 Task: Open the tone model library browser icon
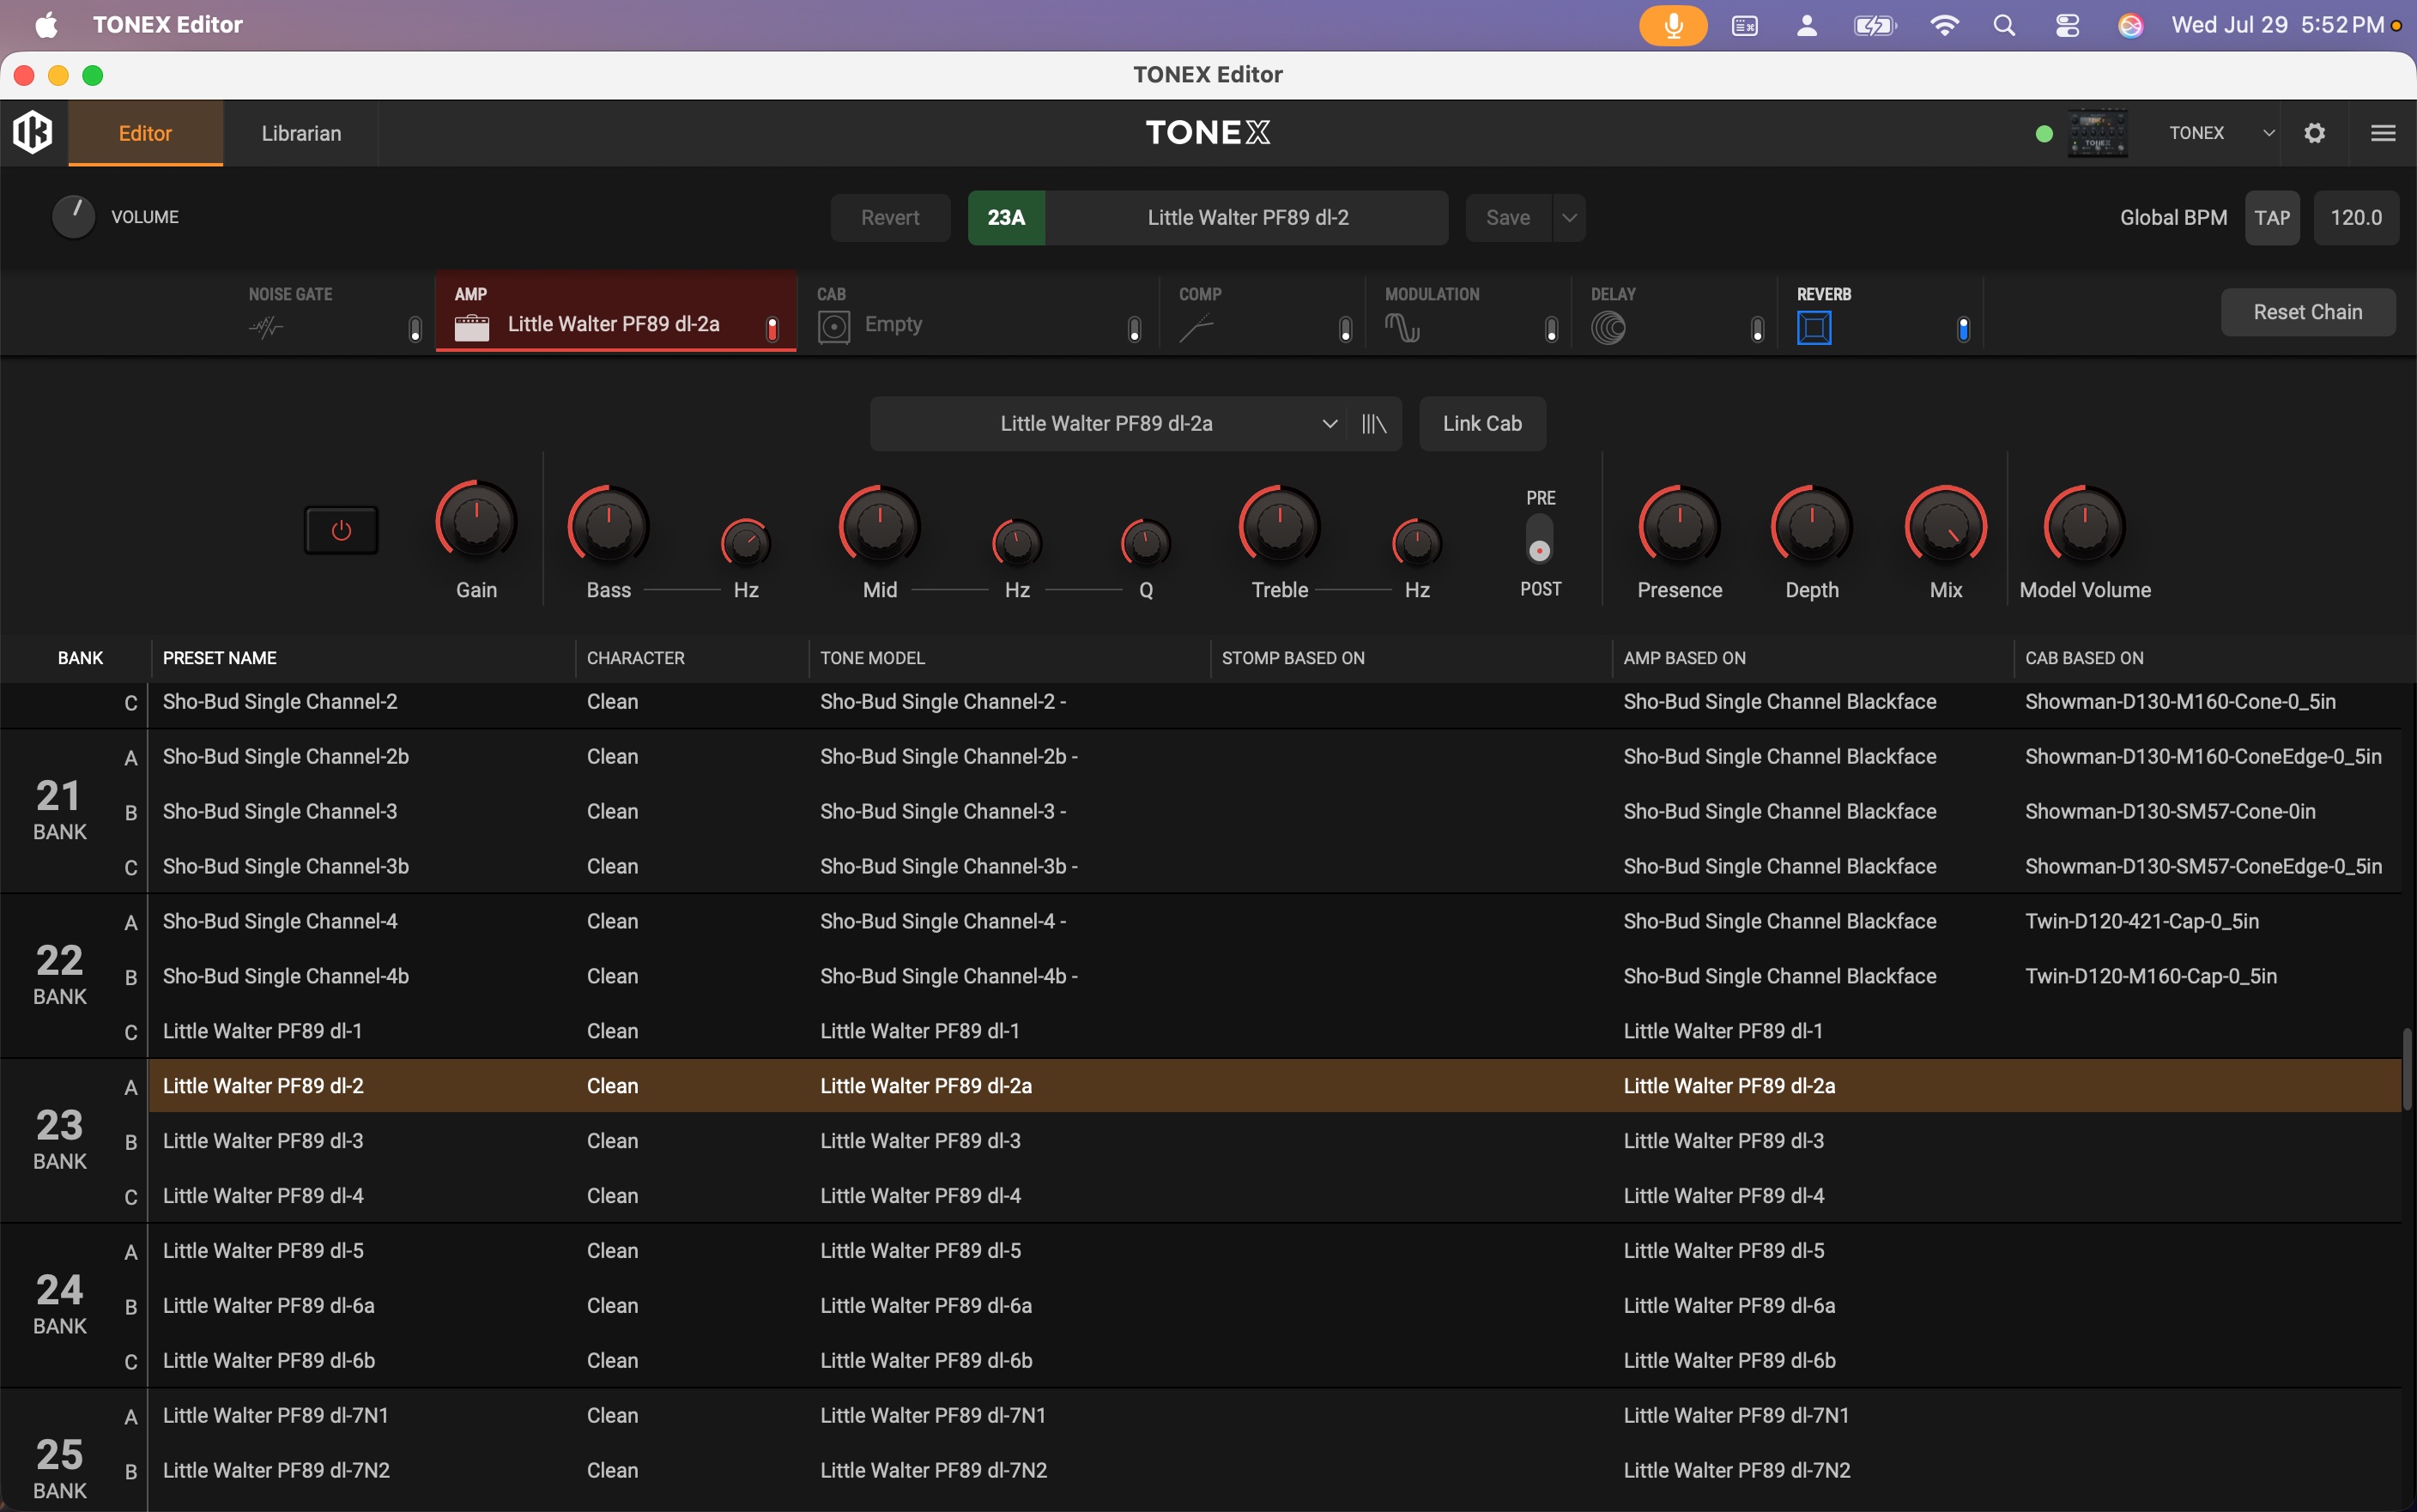tap(1374, 424)
